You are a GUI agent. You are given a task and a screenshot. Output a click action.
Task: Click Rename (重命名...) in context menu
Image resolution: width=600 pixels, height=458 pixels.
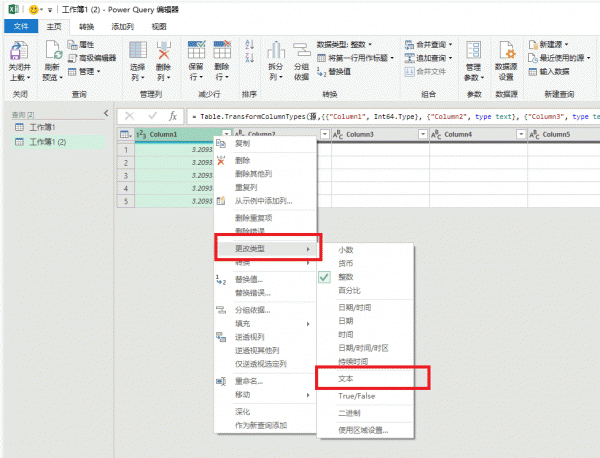(x=249, y=381)
